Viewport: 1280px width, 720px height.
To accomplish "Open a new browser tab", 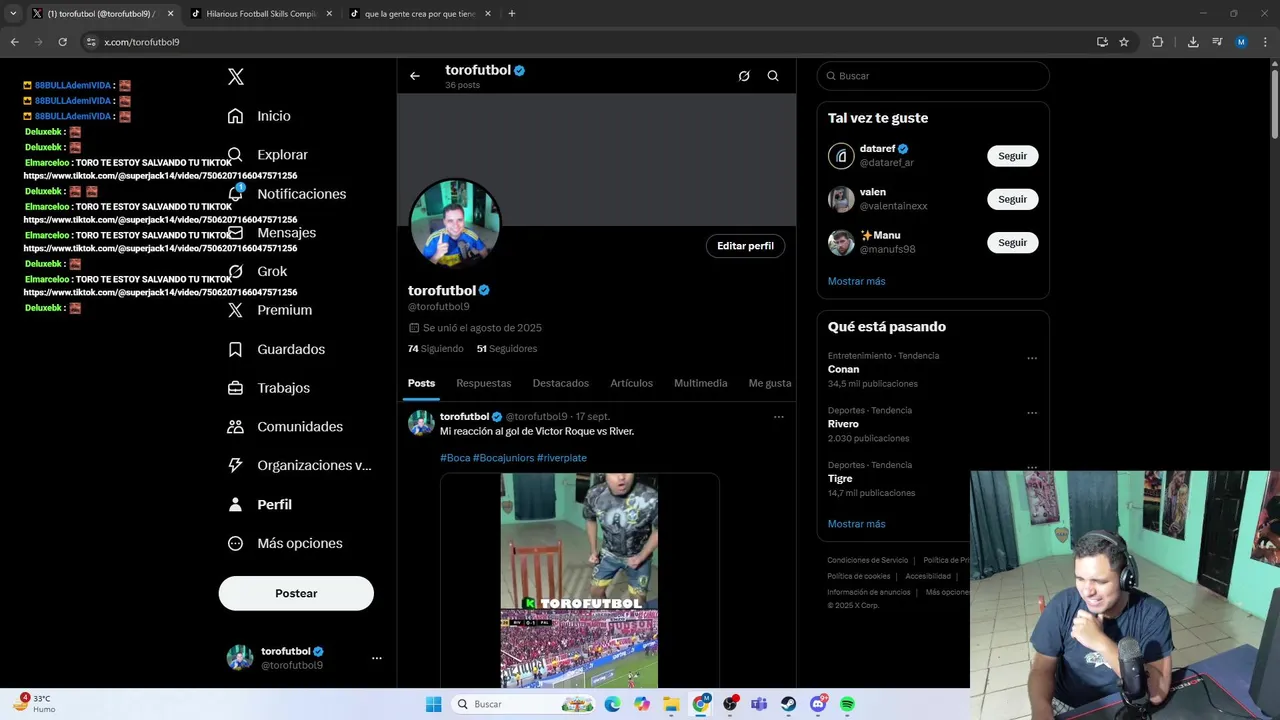I will tap(512, 14).
